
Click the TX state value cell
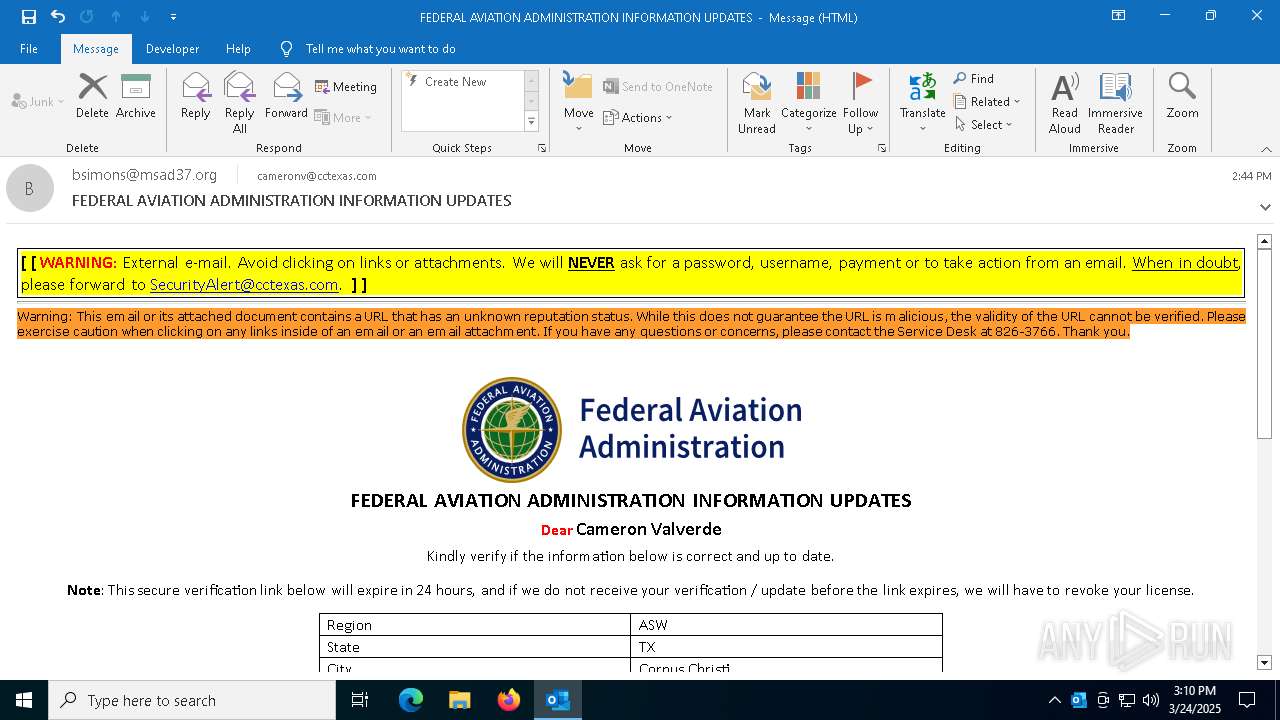coord(786,647)
